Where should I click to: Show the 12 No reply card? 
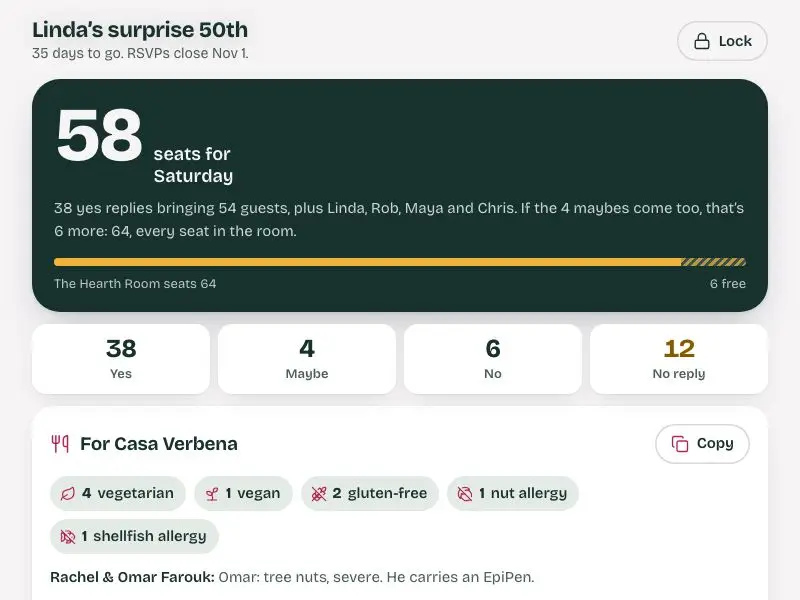[x=679, y=359]
